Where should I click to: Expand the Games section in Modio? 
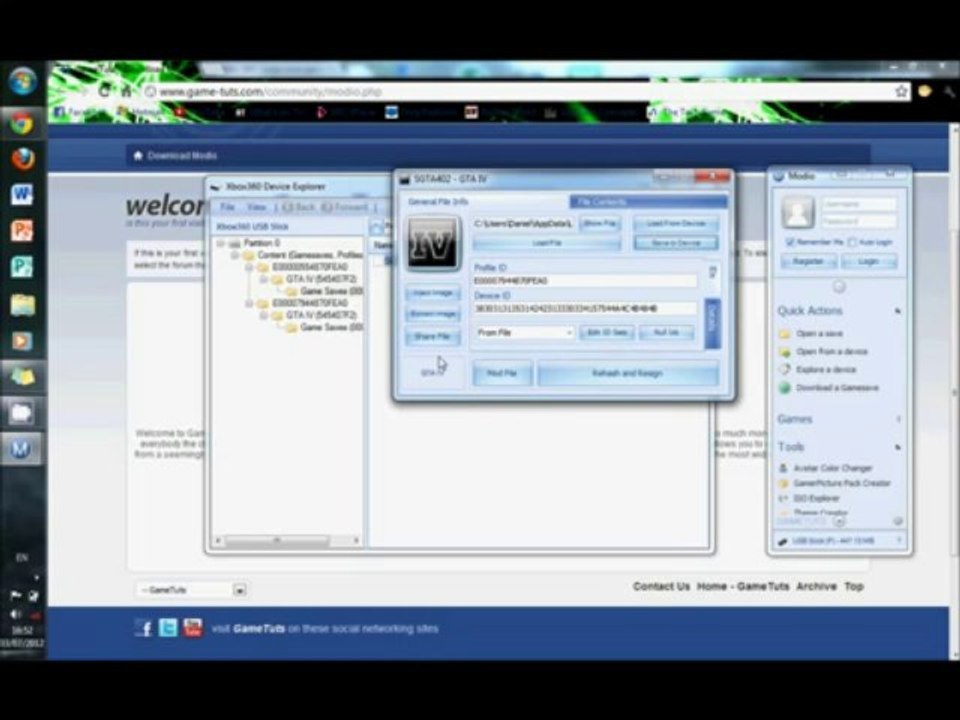click(x=898, y=419)
